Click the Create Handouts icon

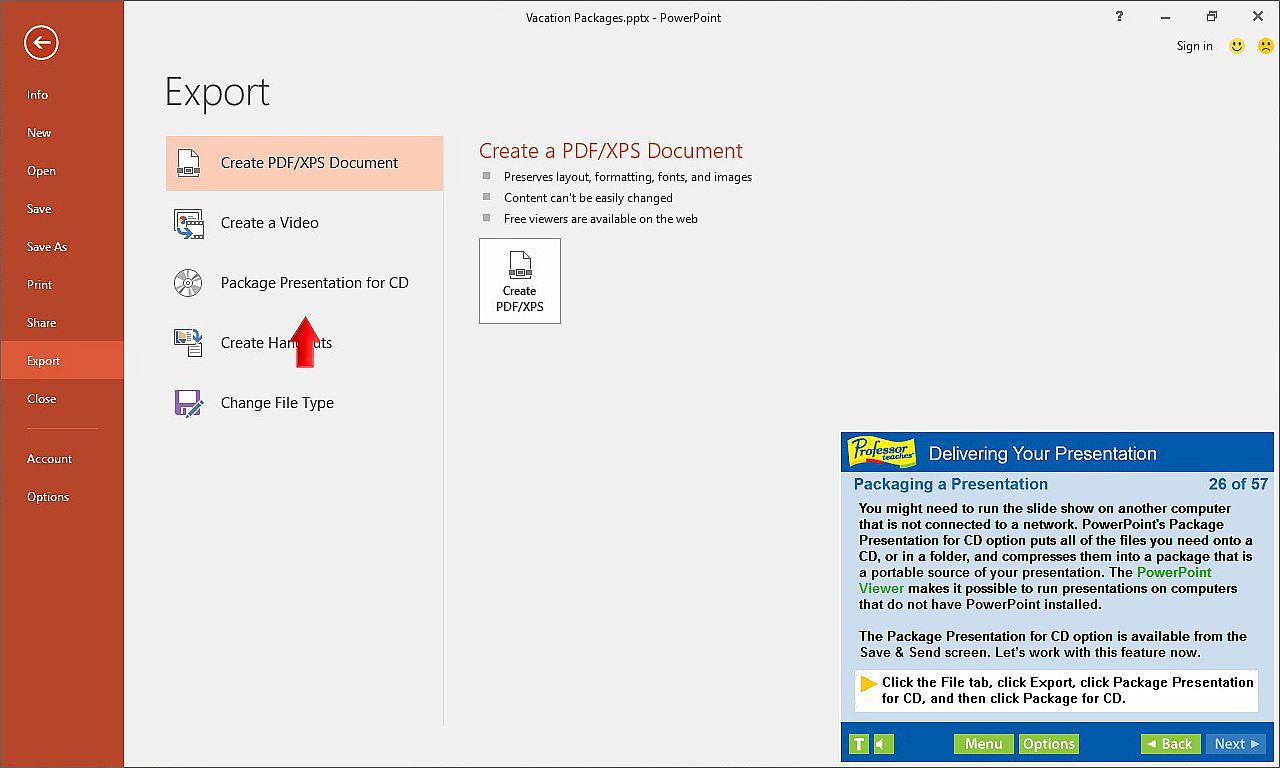188,343
